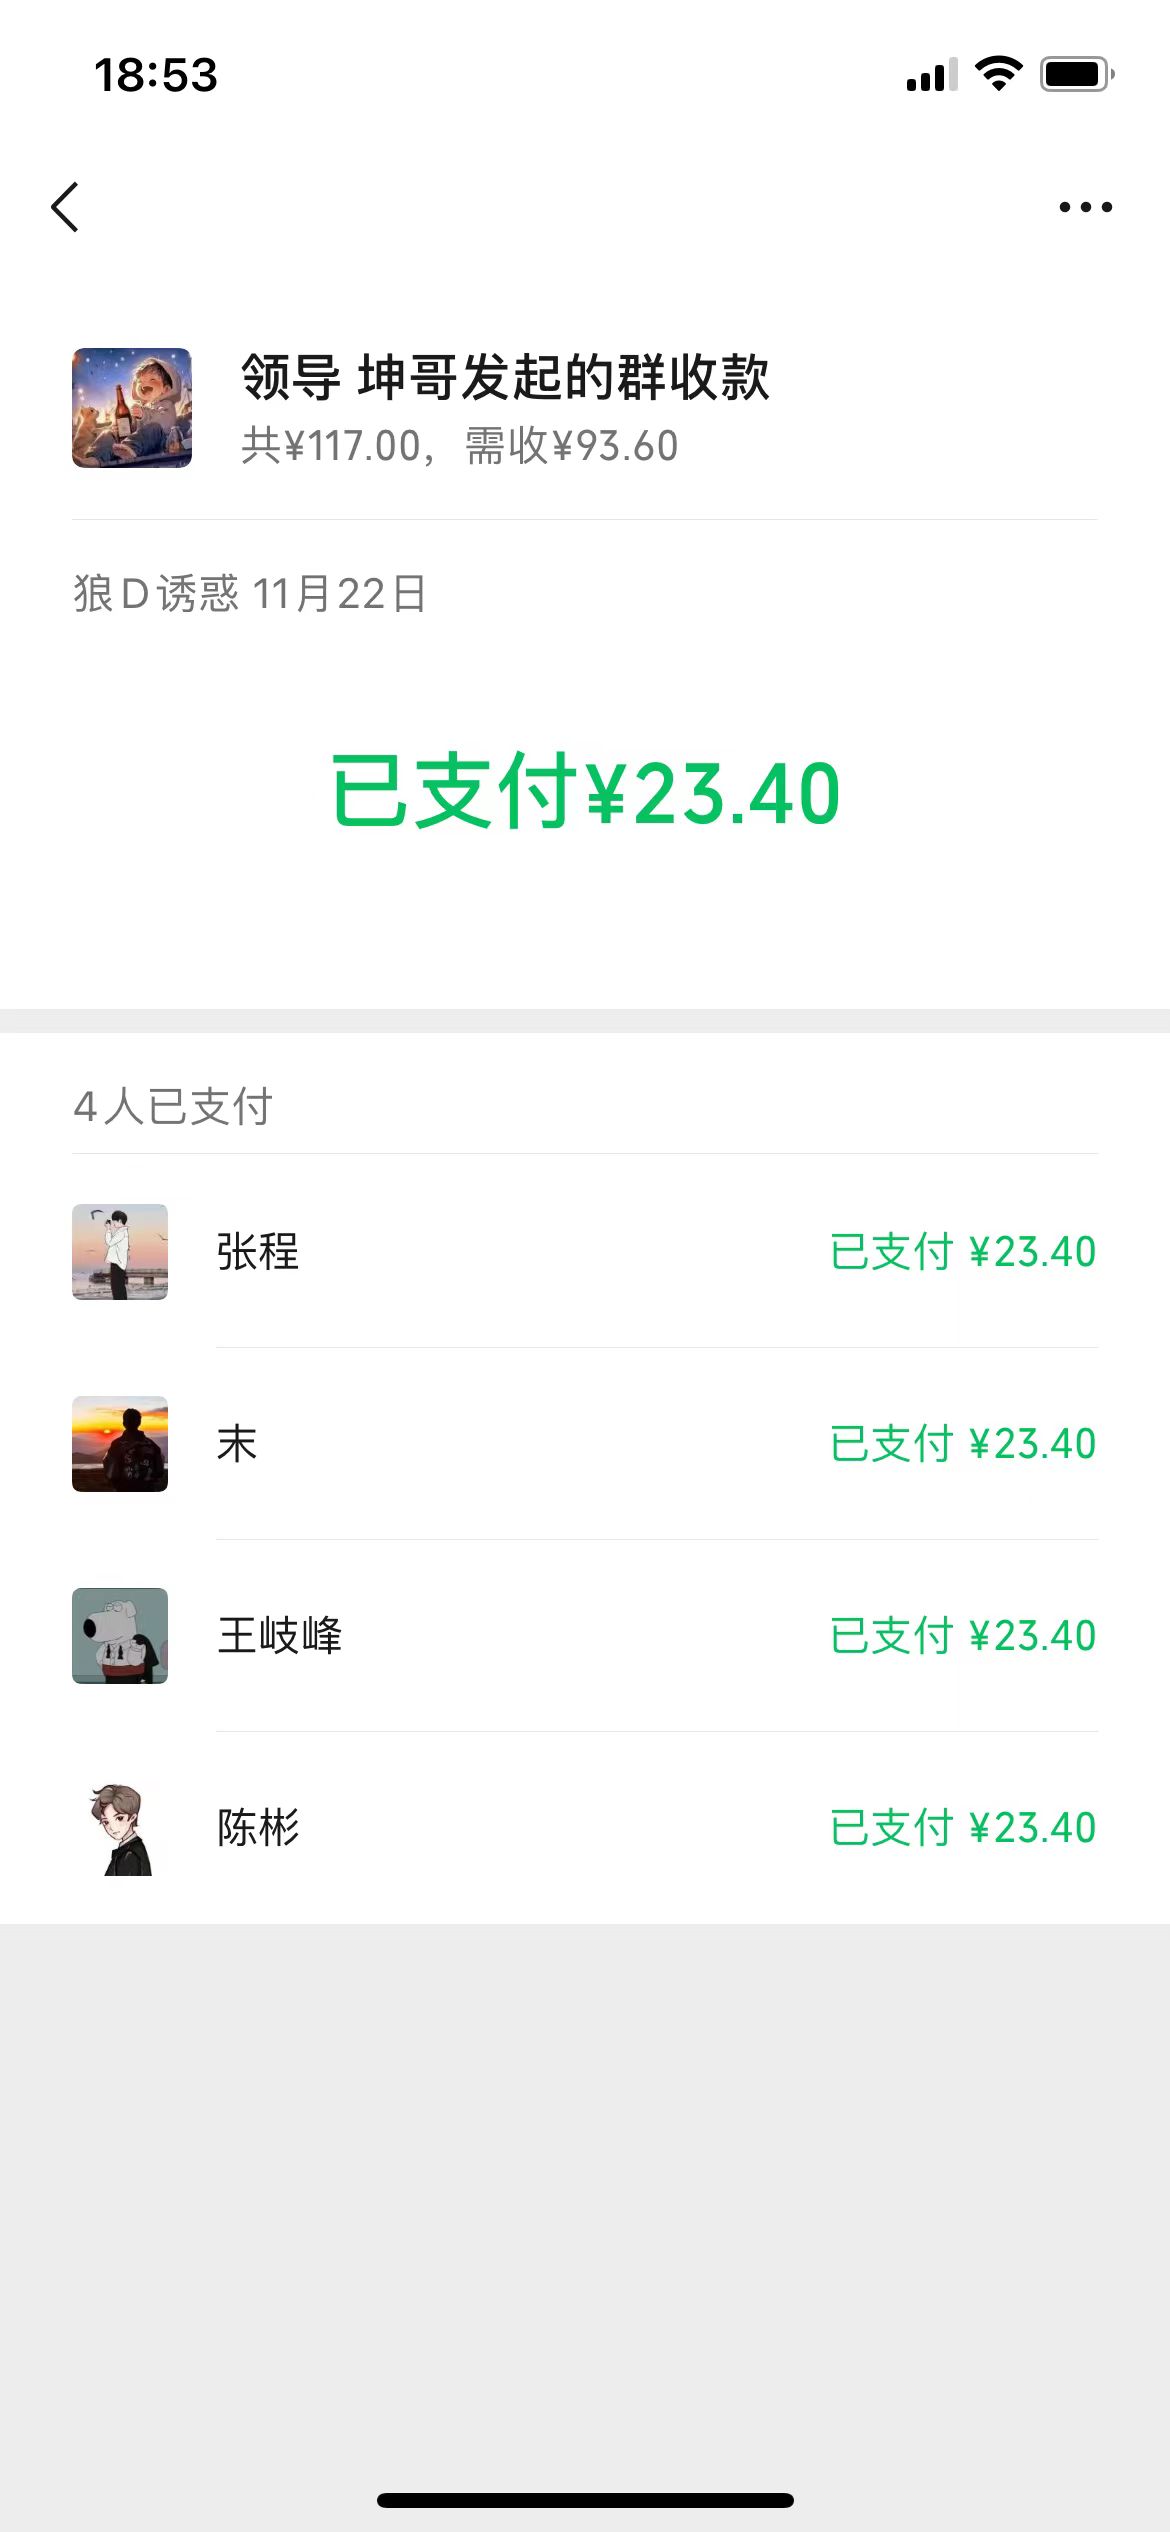This screenshot has width=1170, height=2532.
Task: Tap the 狼D诱惑 11月22日 note text
Action: click(250, 594)
